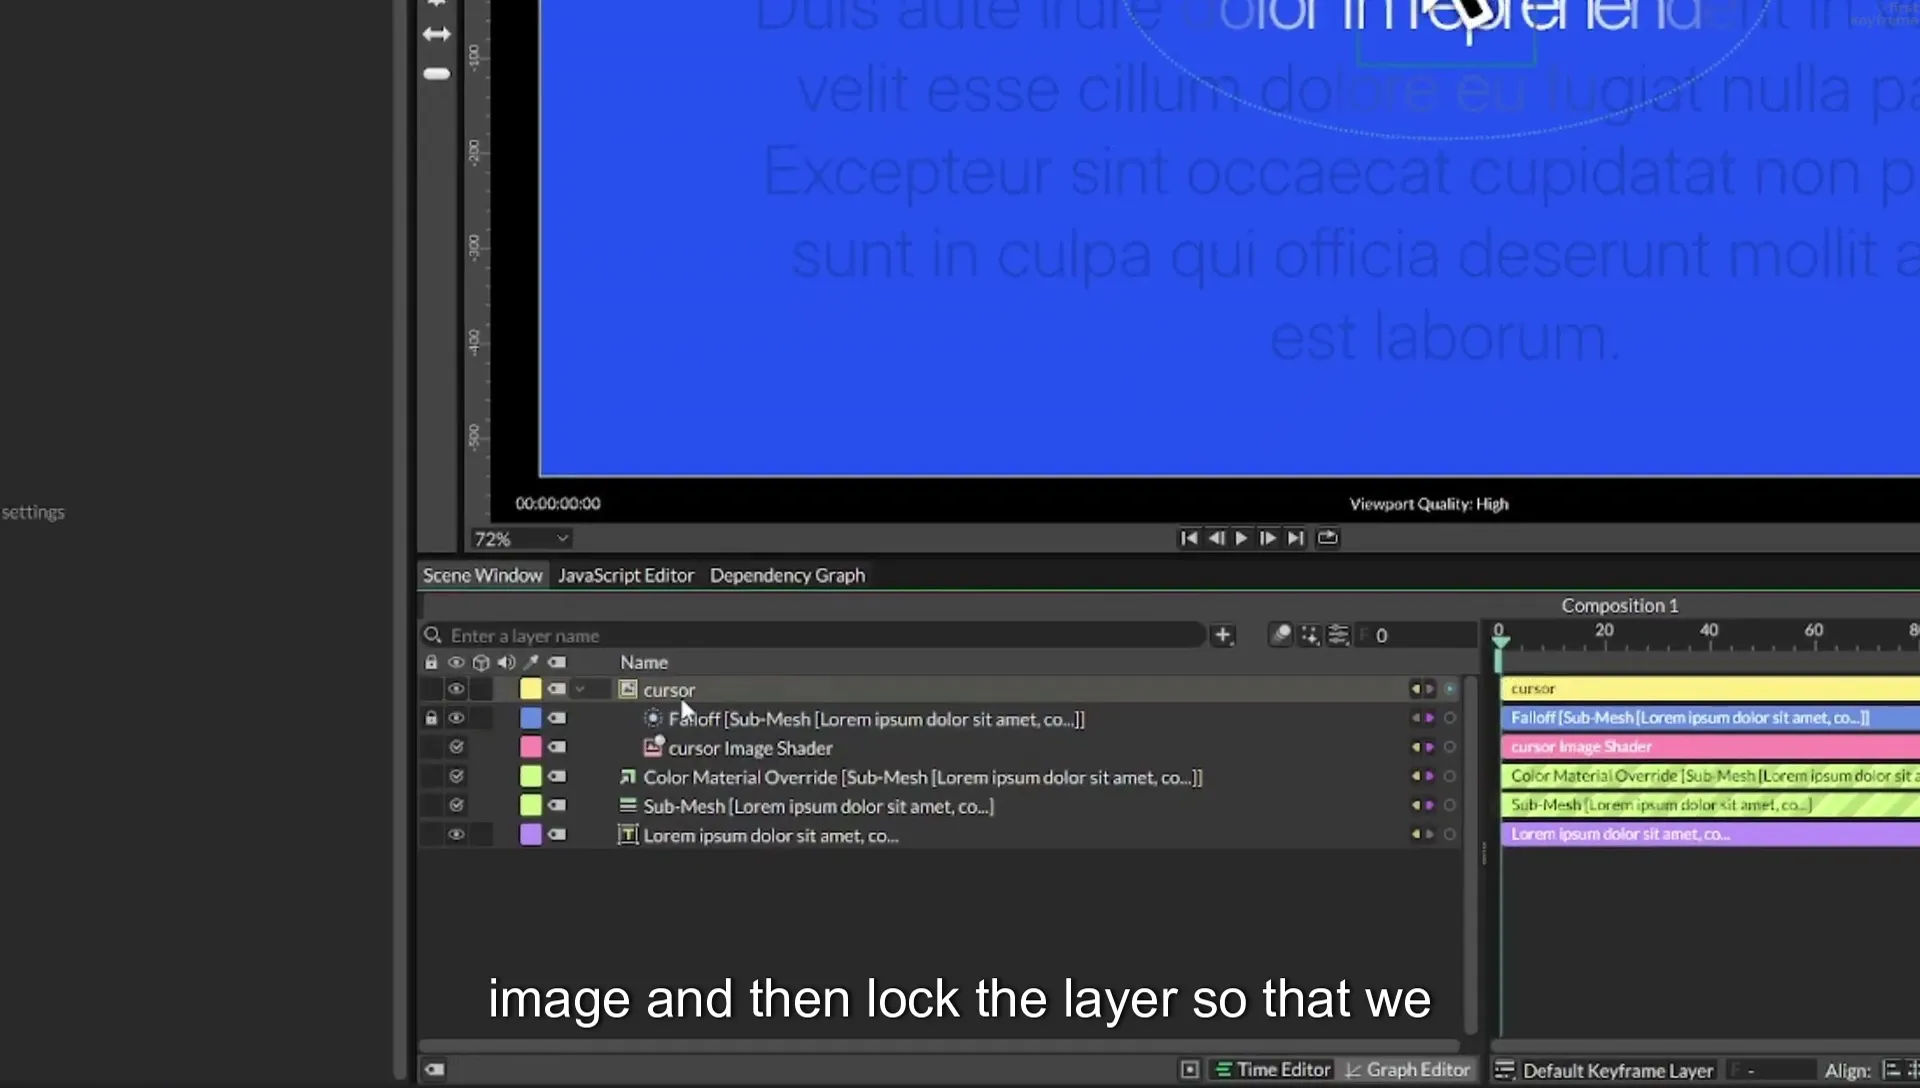This screenshot has height=1088, width=1920.
Task: Toggle visibility eye of Falloff layer
Action: point(456,718)
